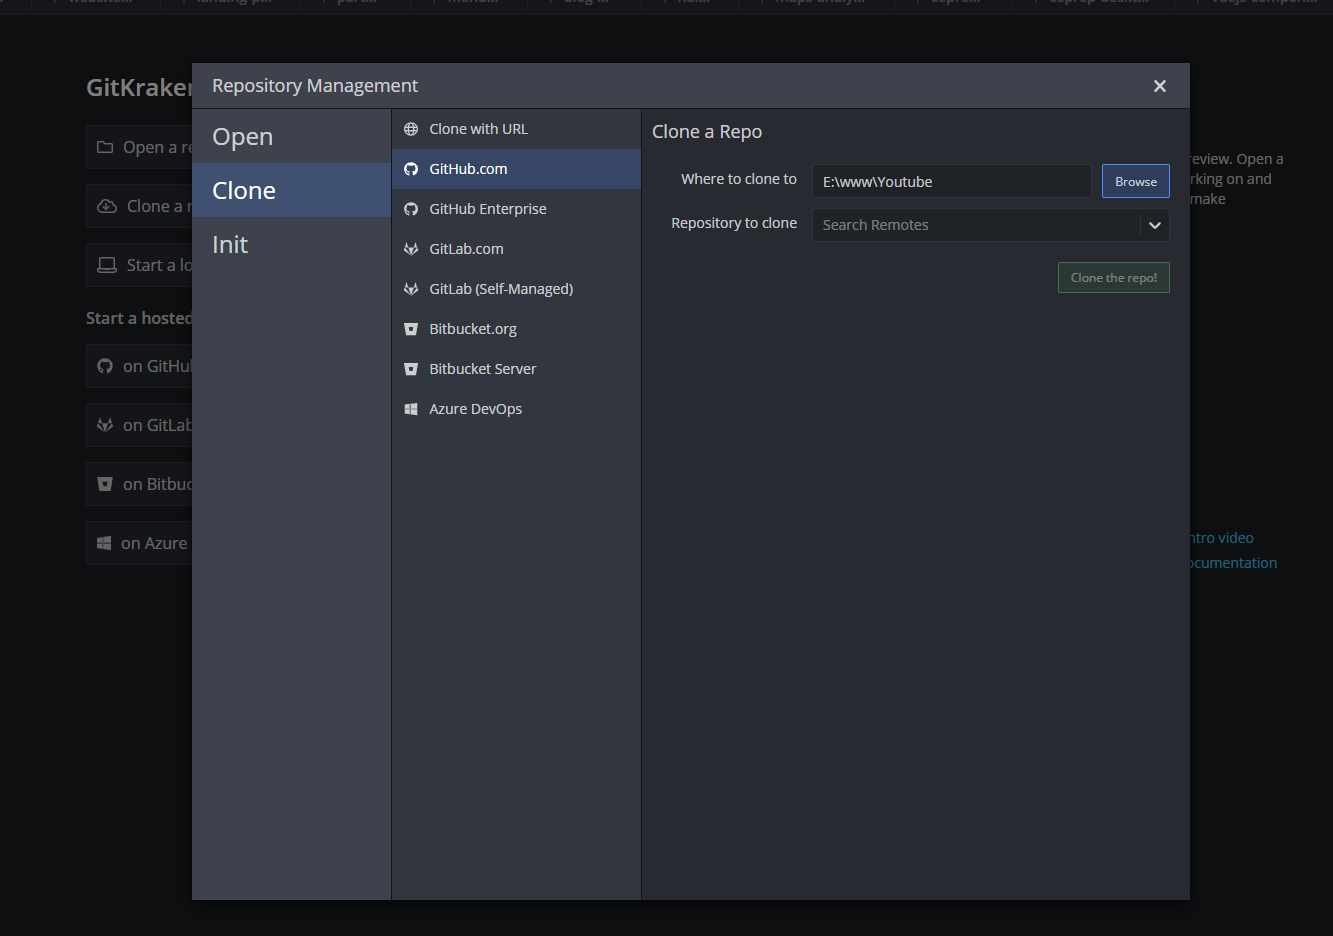This screenshot has height=936, width=1333.
Task: Click the Where to clone to label
Action: pos(739,179)
